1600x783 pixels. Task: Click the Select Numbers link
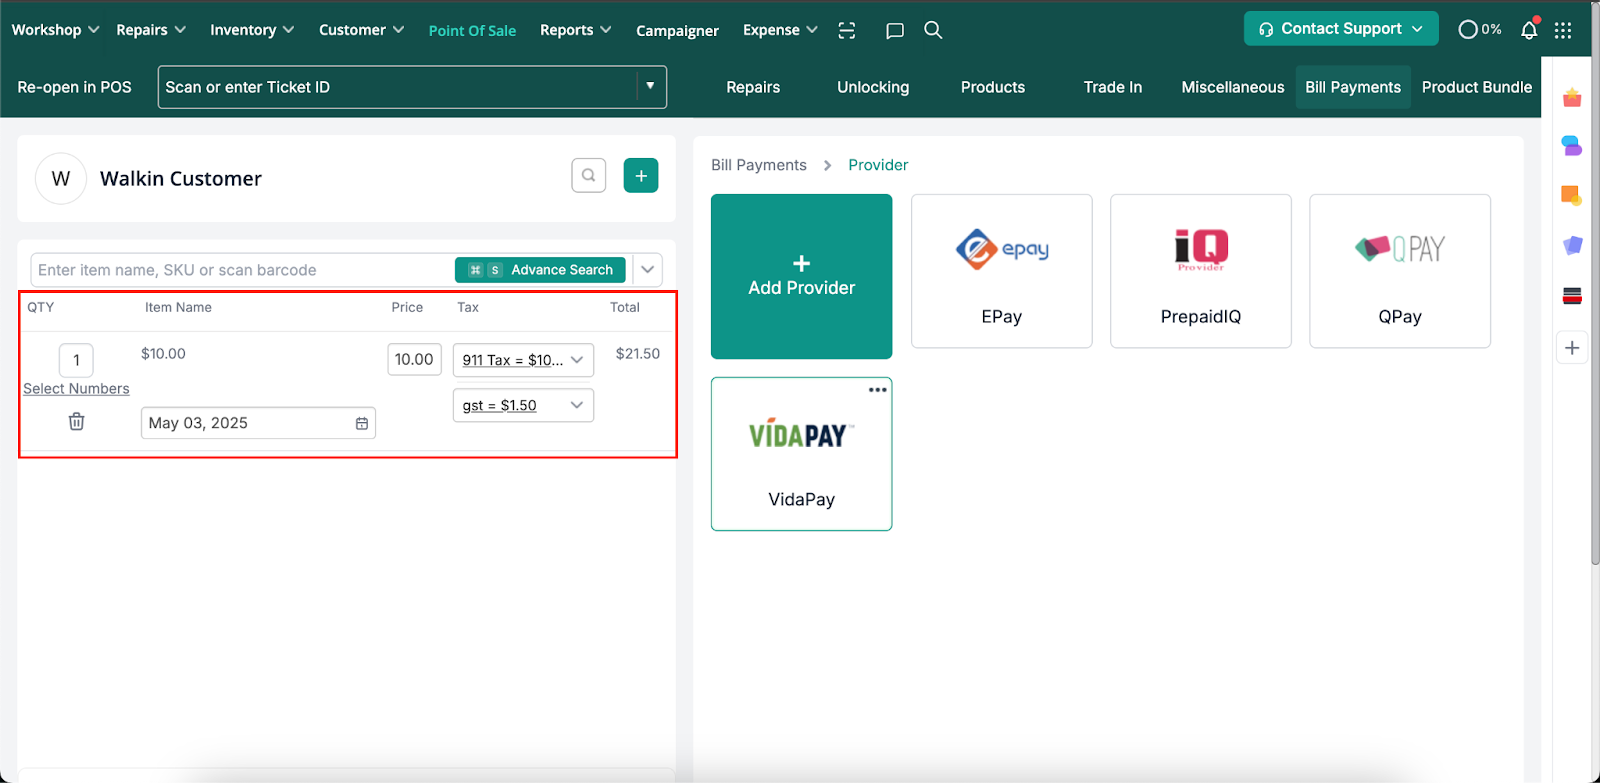point(76,389)
